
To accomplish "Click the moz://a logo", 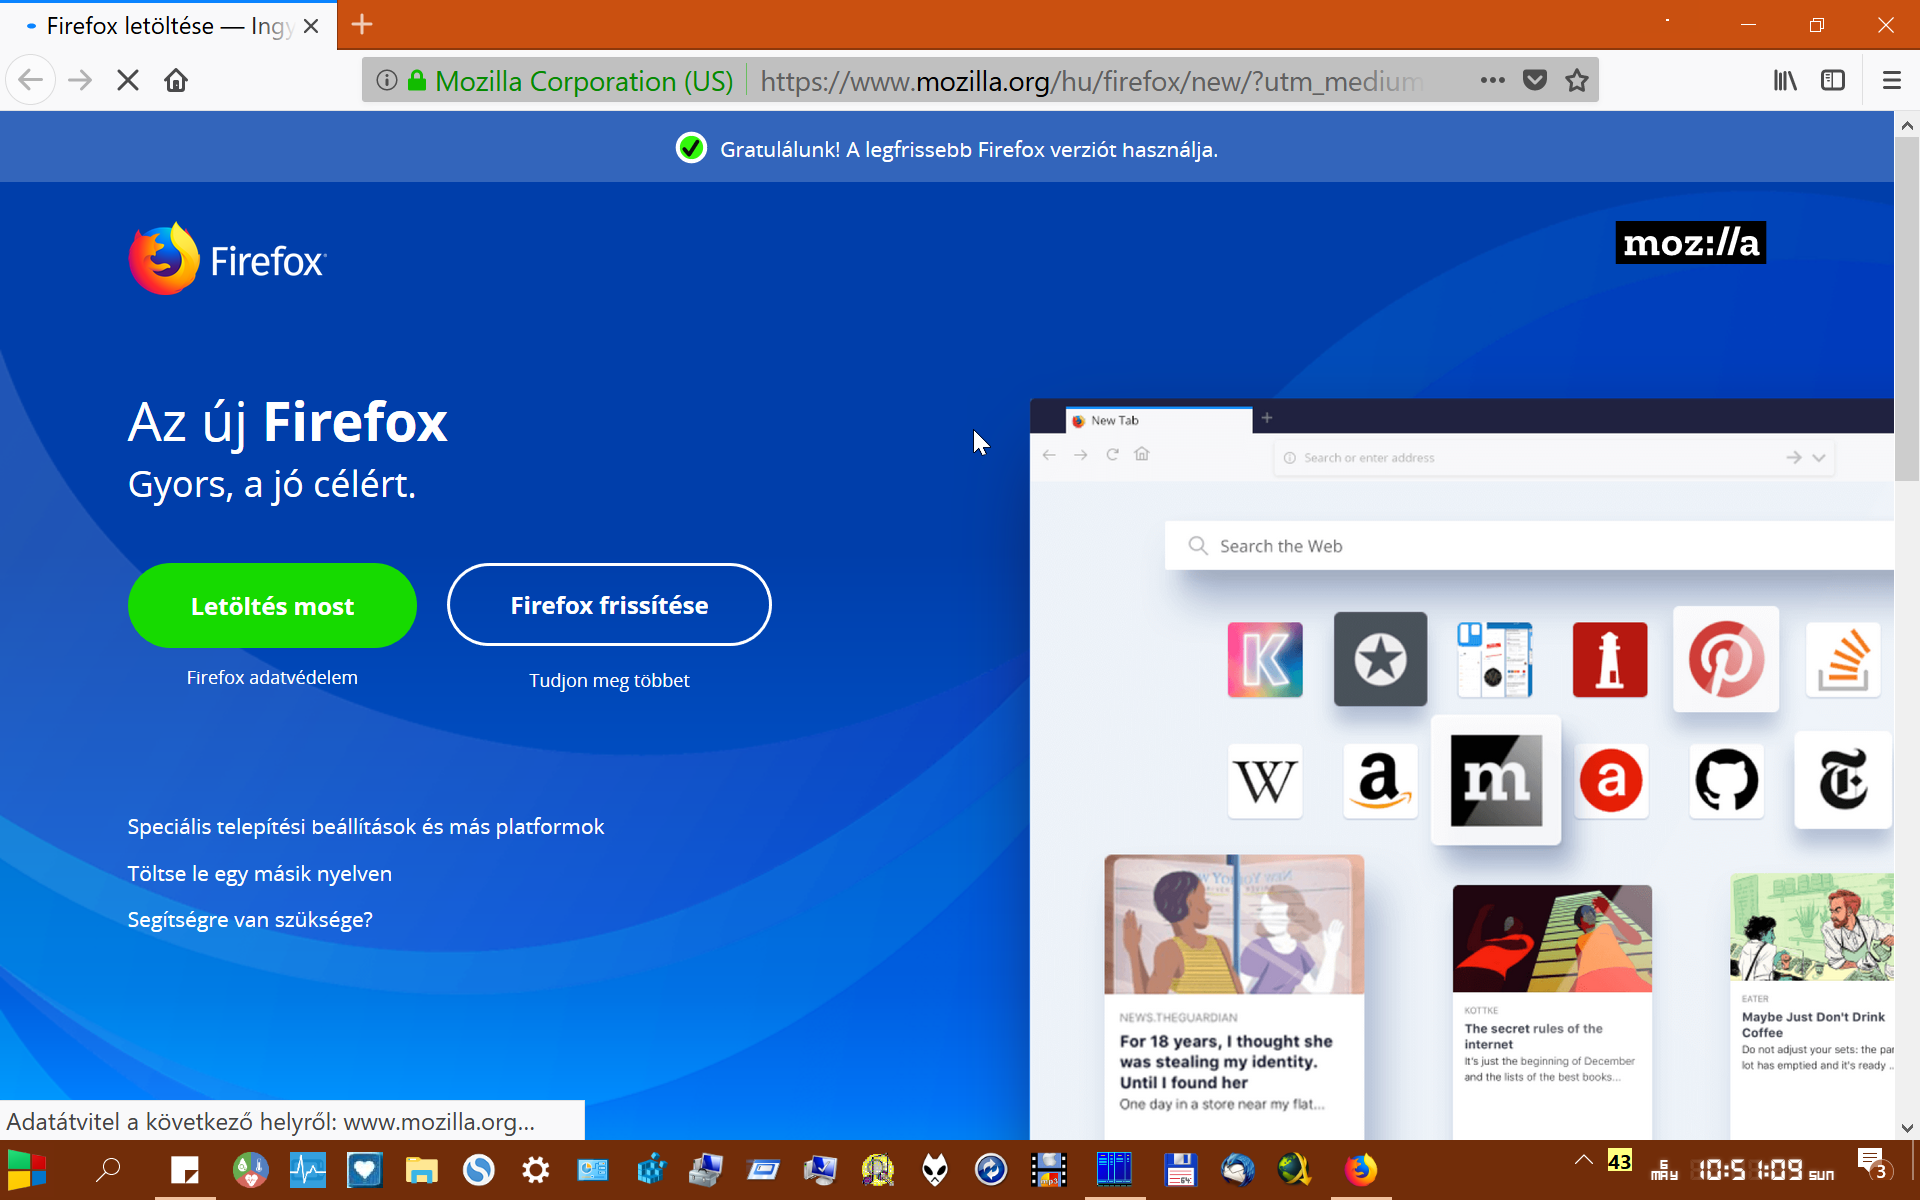I will pyautogui.click(x=1690, y=242).
